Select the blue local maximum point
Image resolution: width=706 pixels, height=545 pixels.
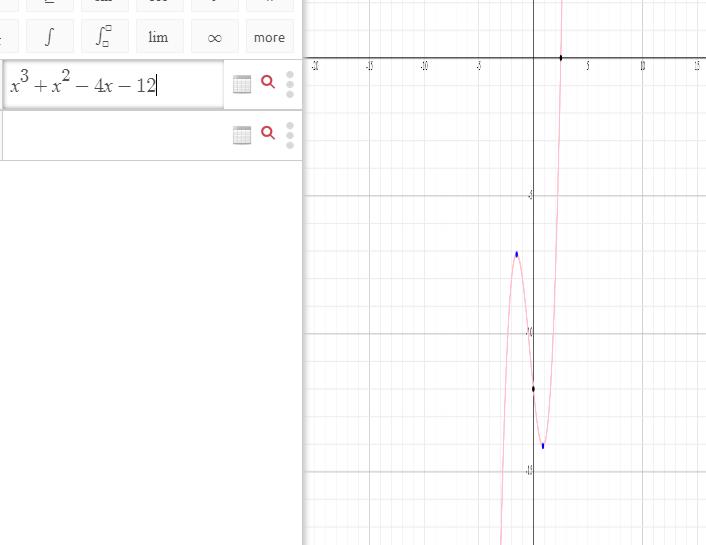(x=516, y=254)
